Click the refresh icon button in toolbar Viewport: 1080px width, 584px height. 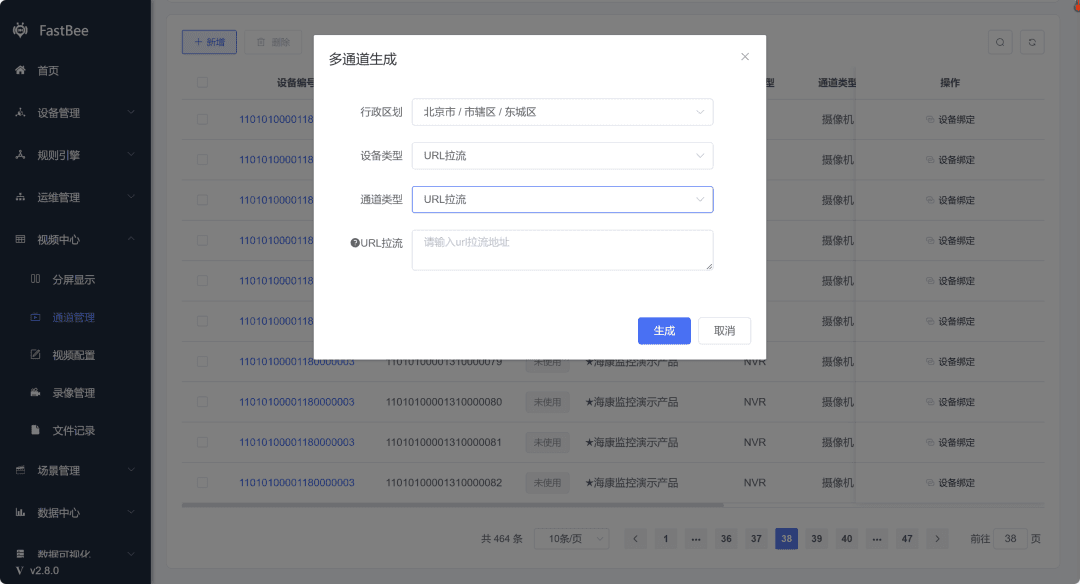coord(1032,42)
